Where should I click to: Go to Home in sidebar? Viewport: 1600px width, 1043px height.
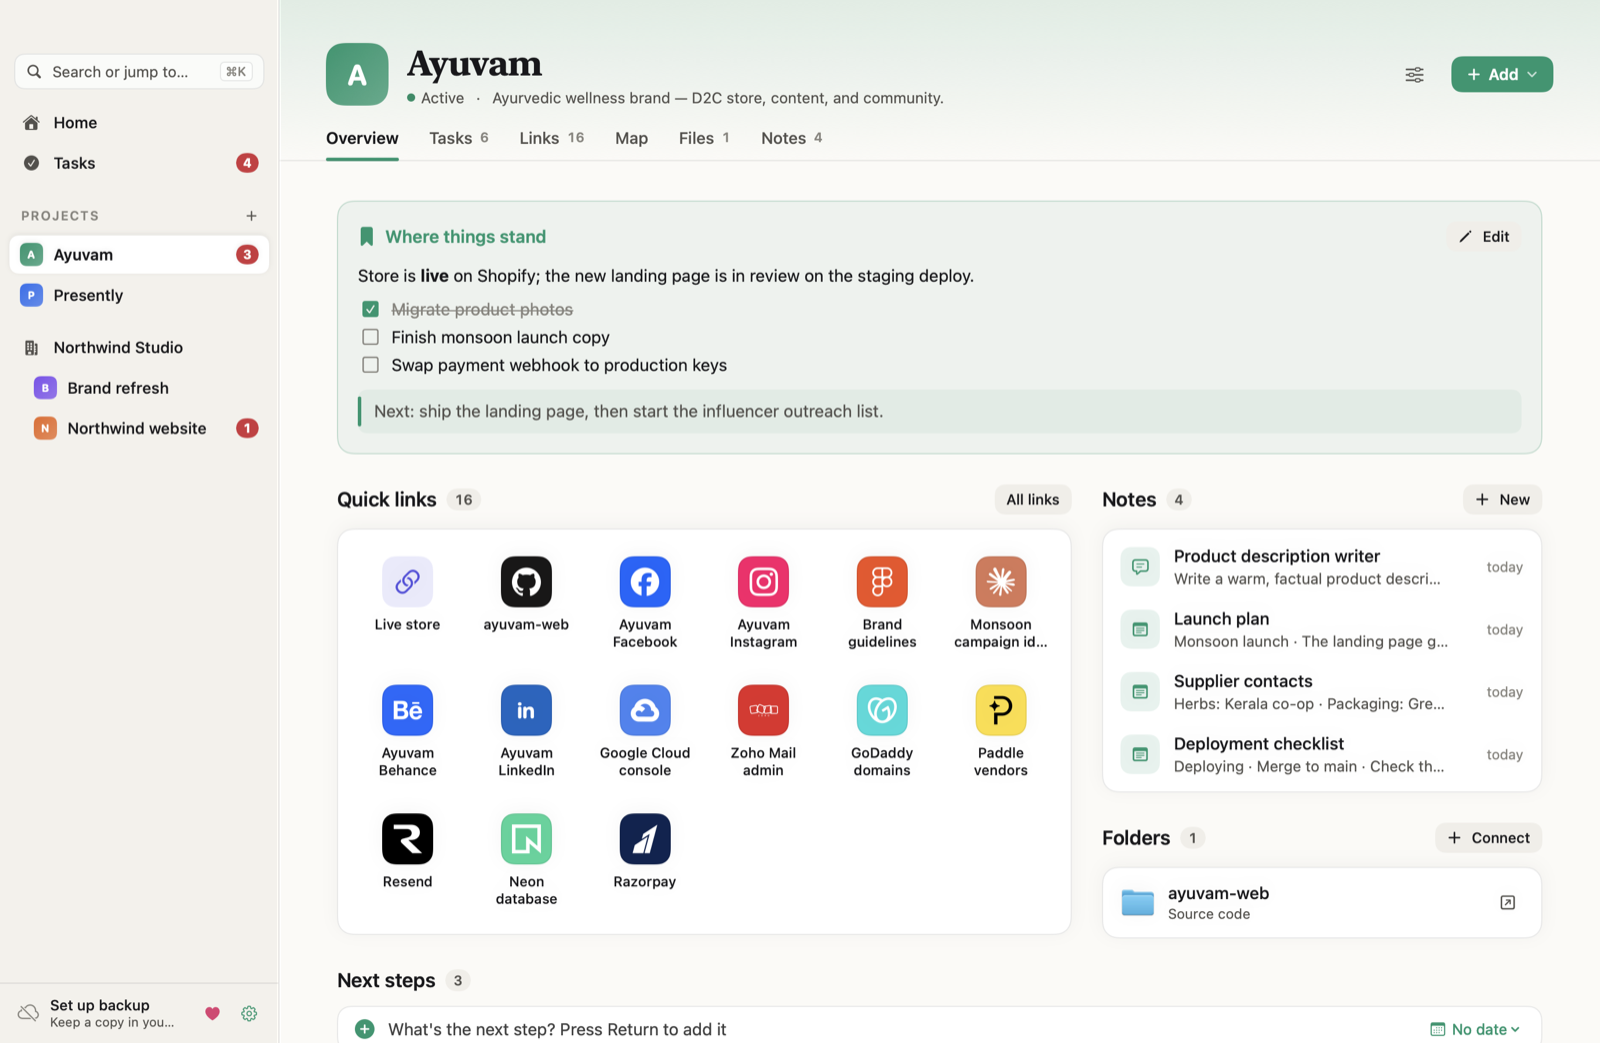pos(139,123)
